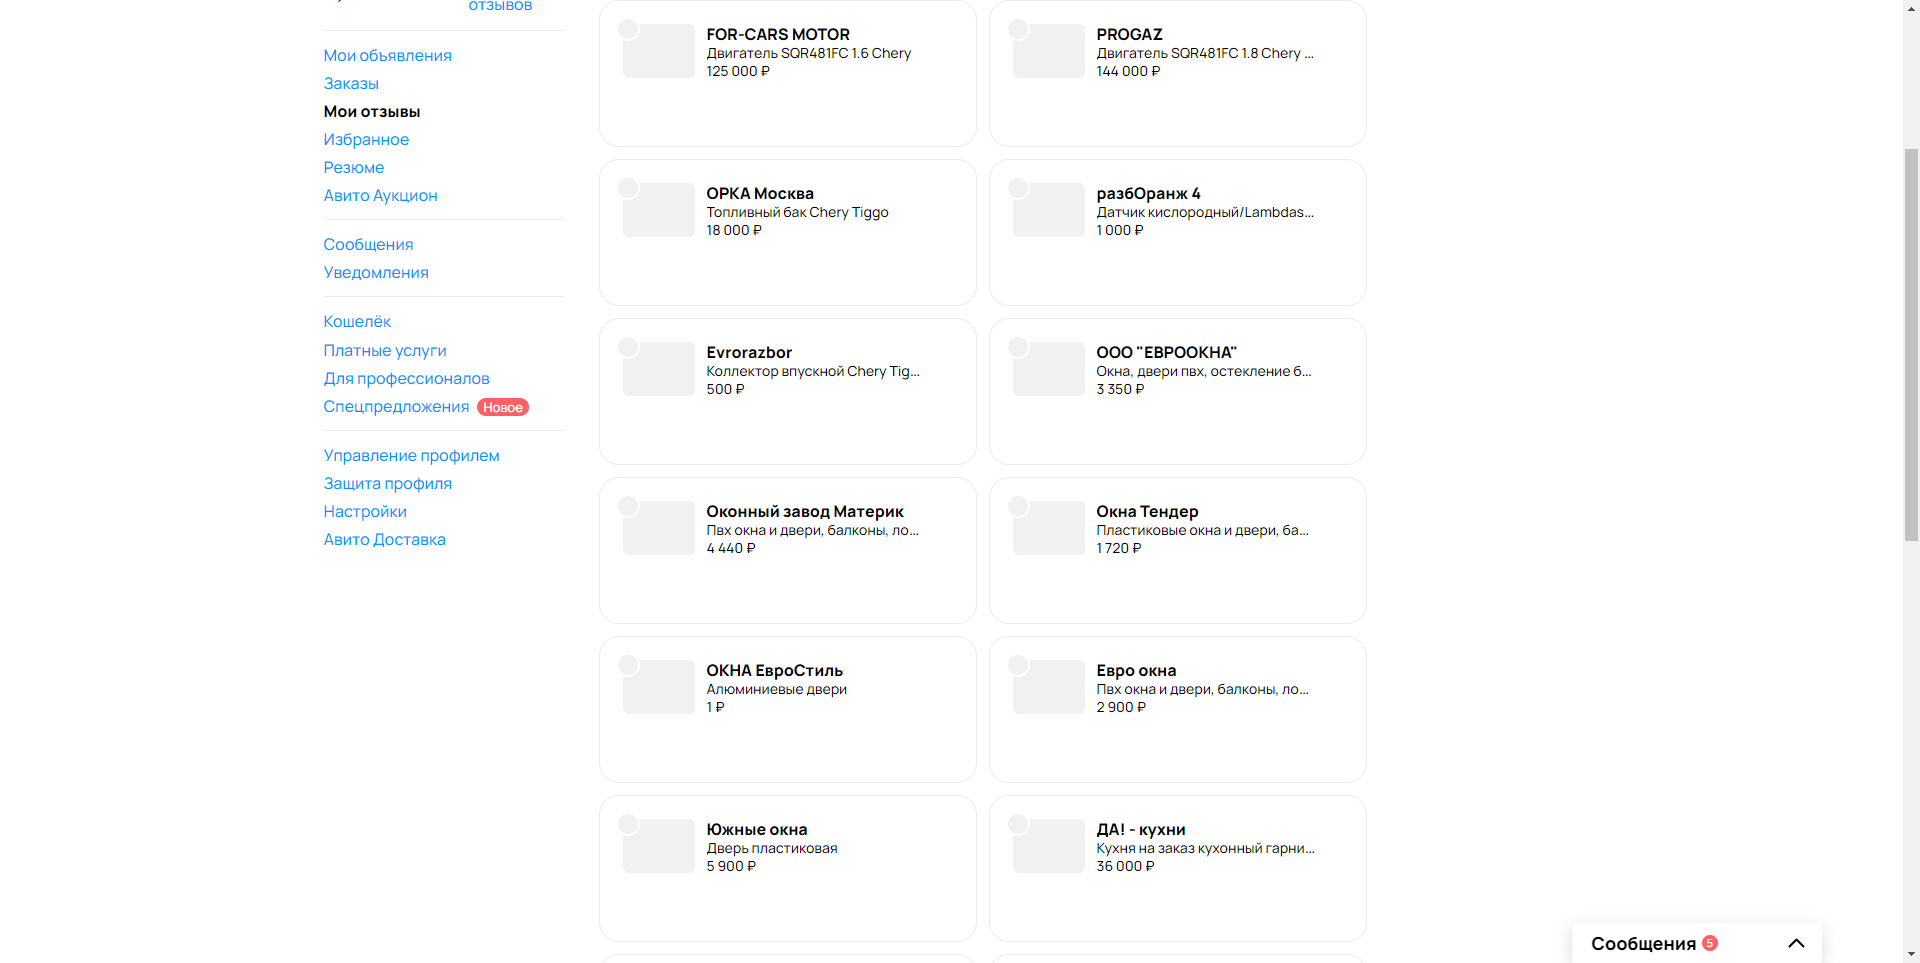Click разбОранж 4 seller avatar circle
This screenshot has width=1920, height=963.
[1018, 188]
